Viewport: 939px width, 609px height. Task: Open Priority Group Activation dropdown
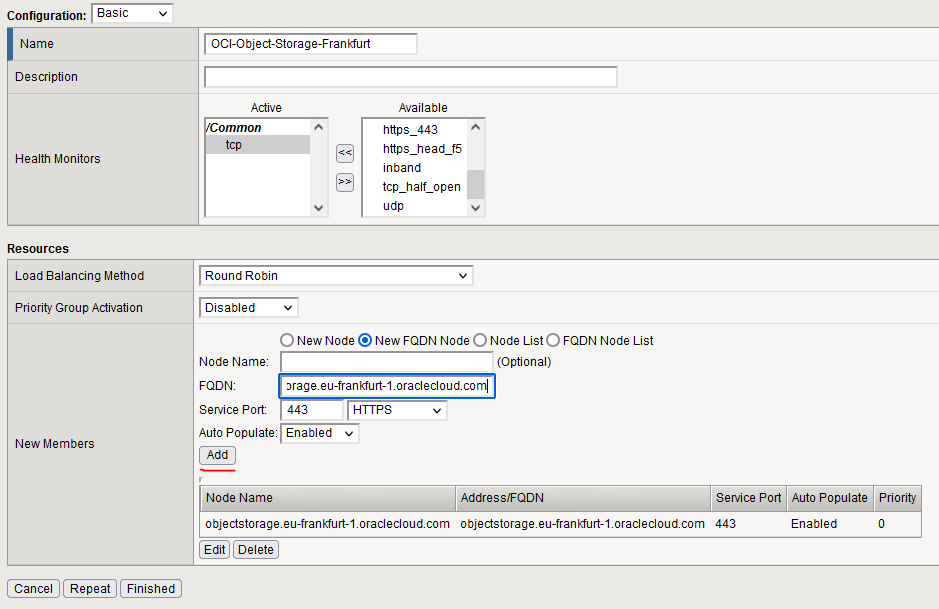point(248,308)
